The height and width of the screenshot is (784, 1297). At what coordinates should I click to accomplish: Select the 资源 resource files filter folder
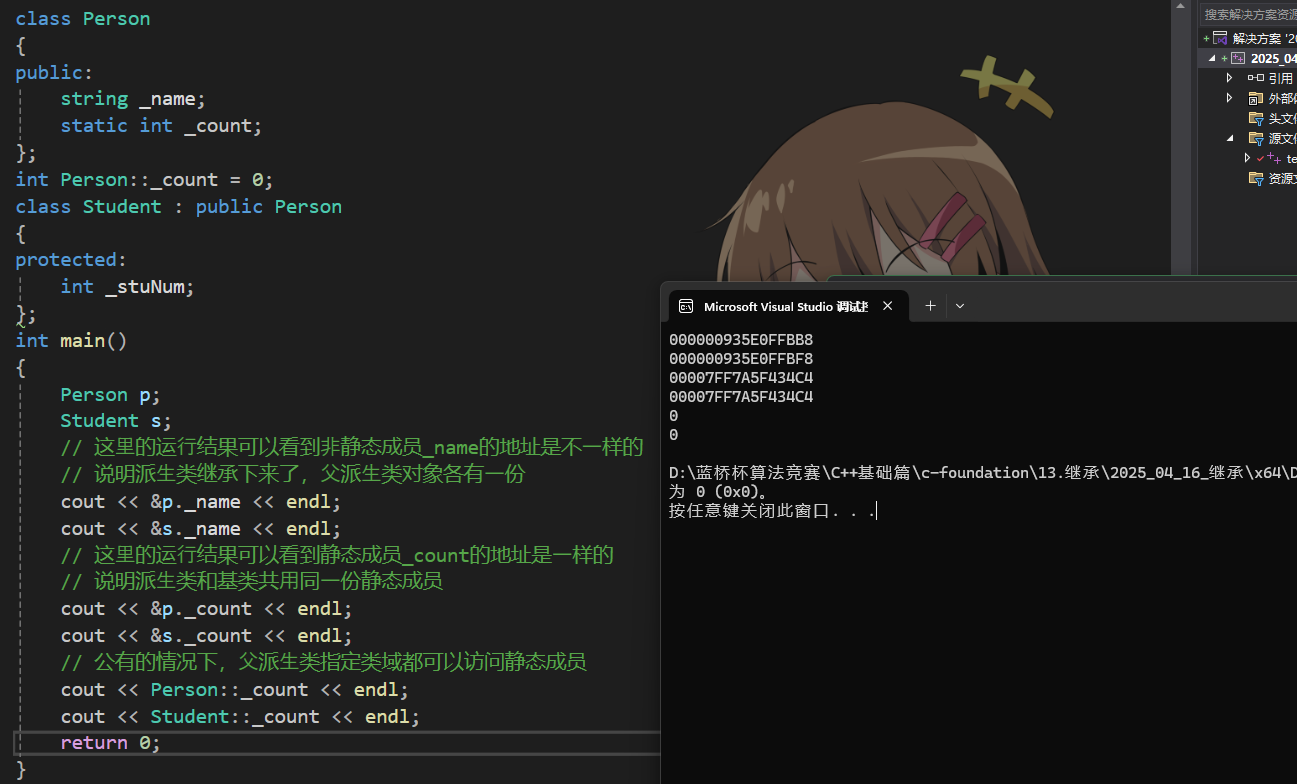coord(1256,178)
